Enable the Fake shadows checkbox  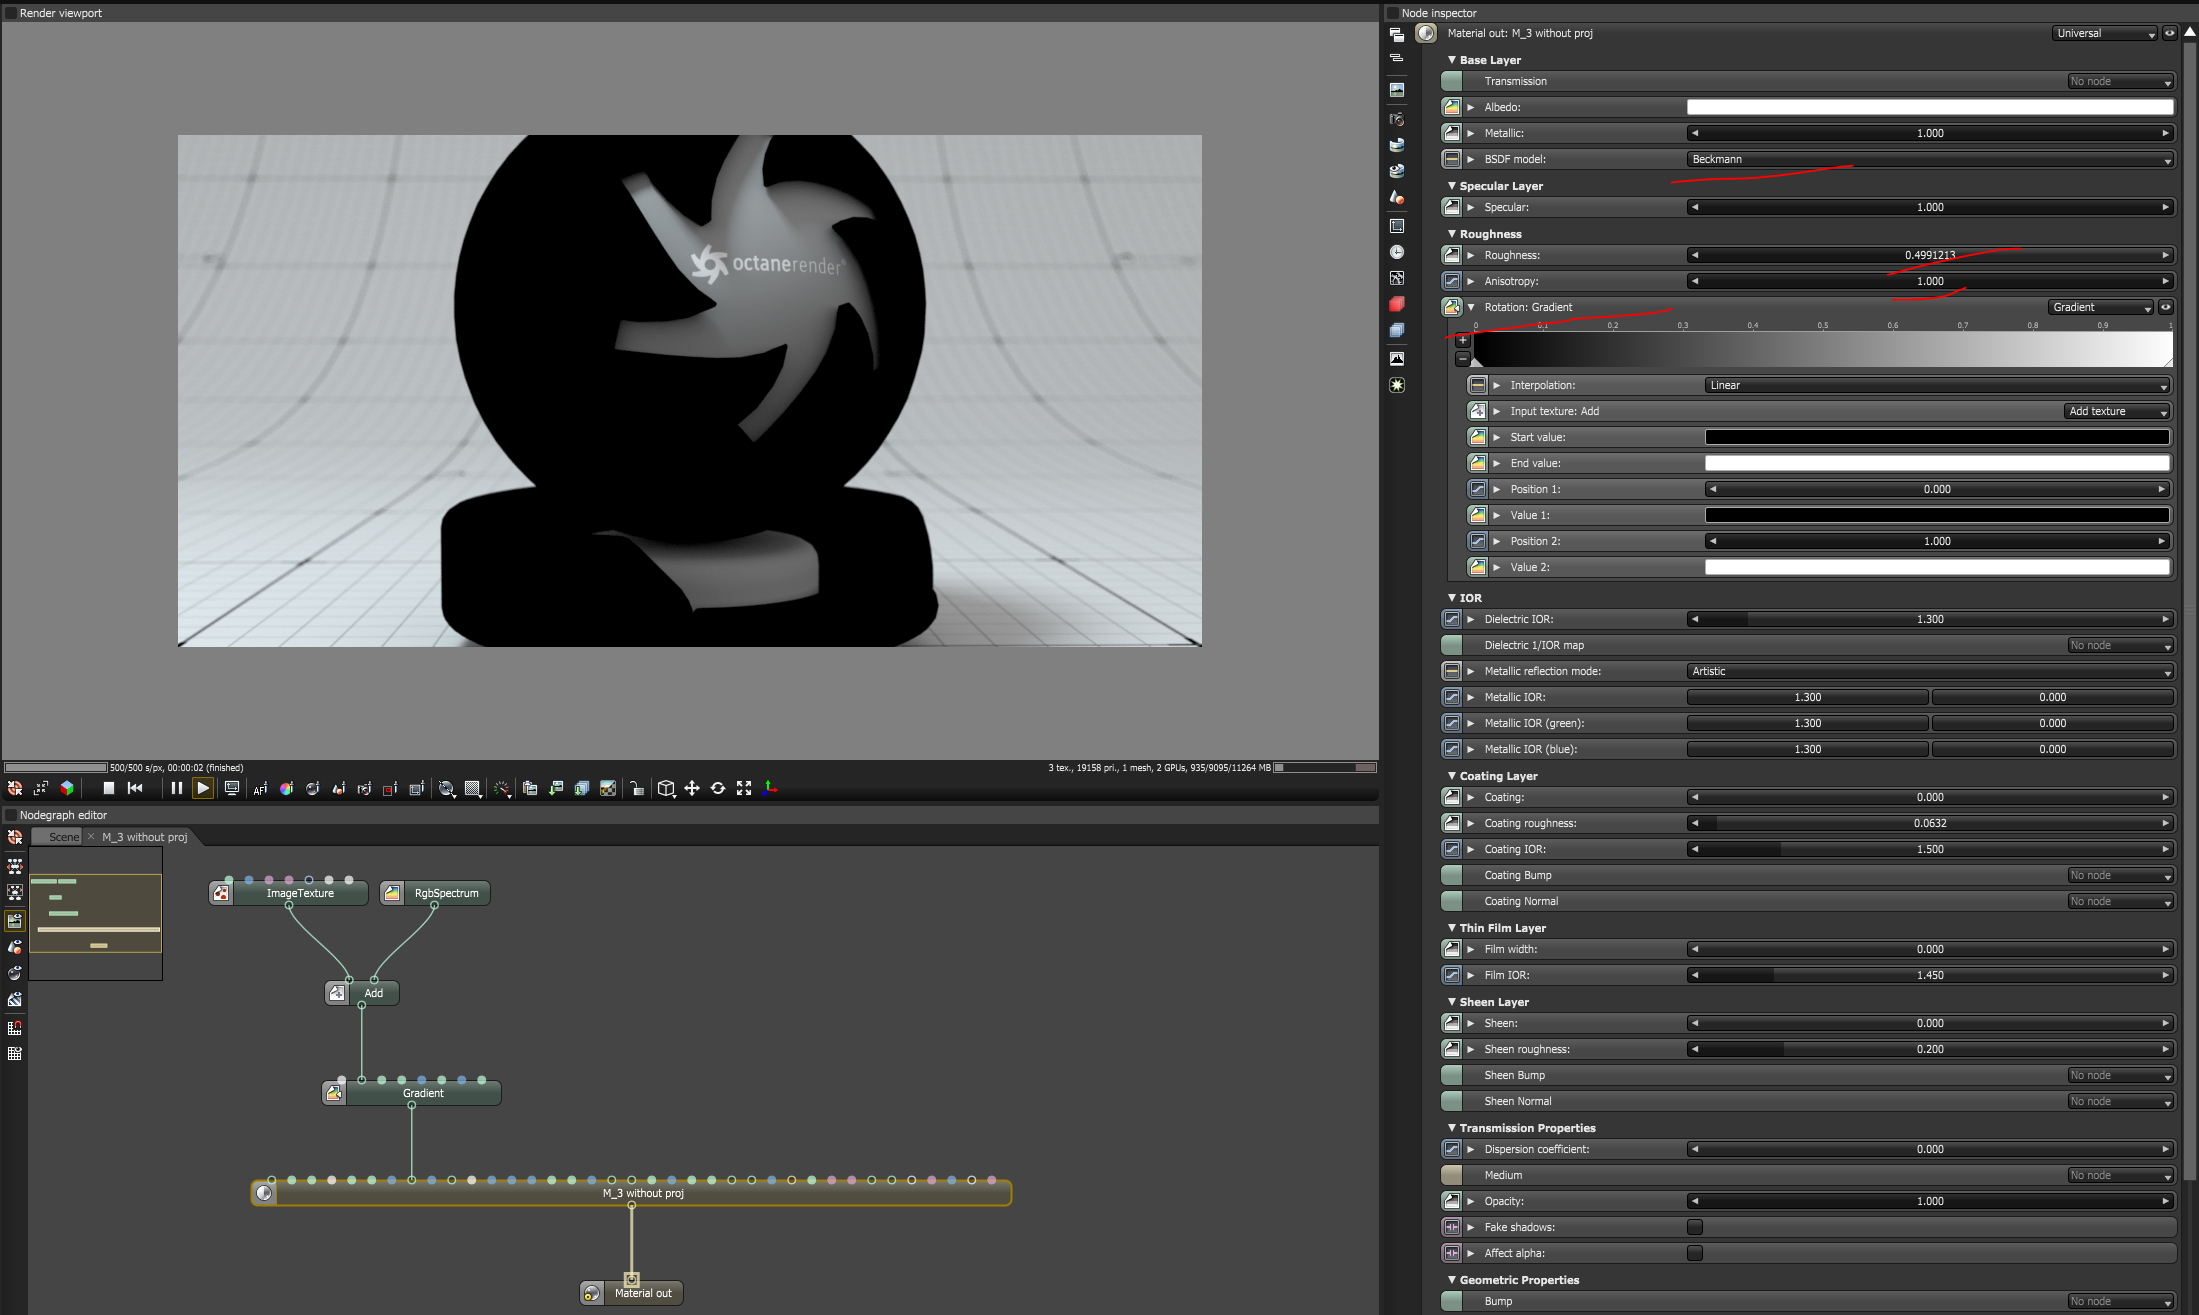pyautogui.click(x=1694, y=1227)
